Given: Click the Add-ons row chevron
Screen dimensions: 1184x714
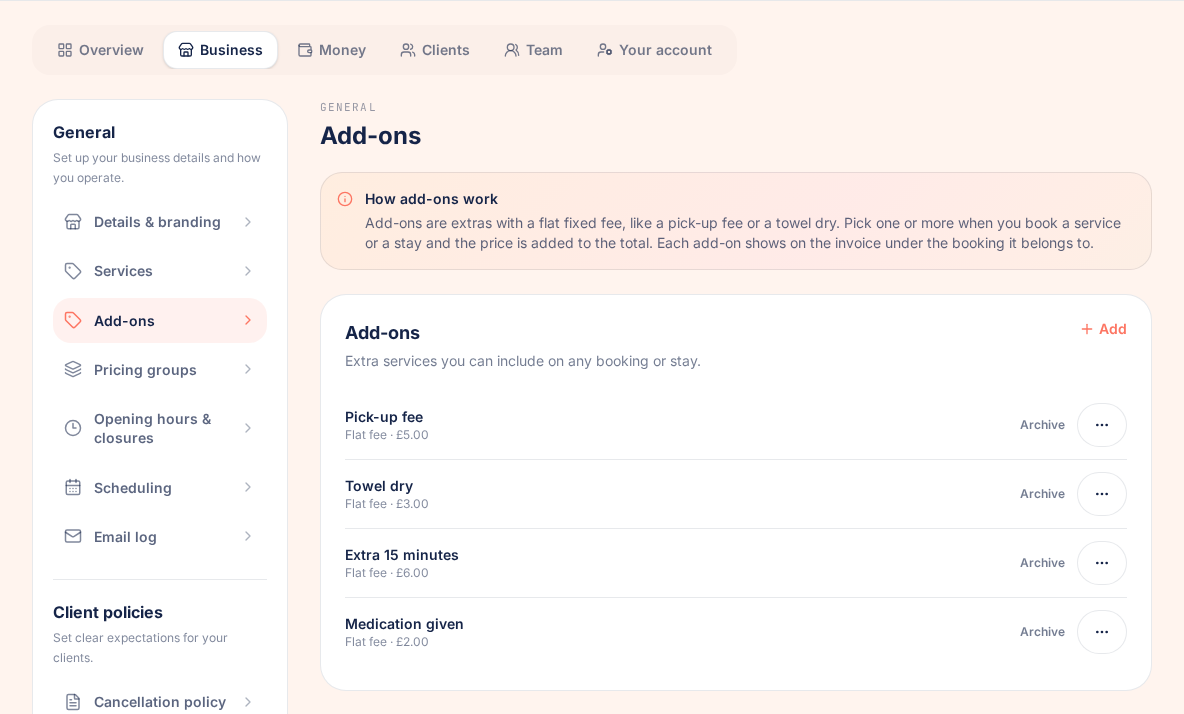Looking at the screenshot, I should point(248,320).
